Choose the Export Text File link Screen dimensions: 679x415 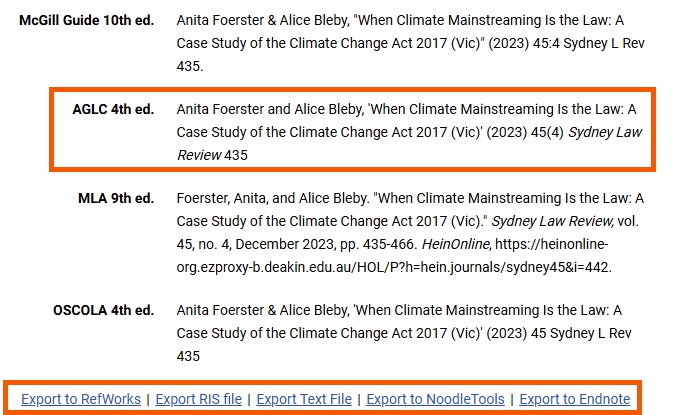(304, 399)
